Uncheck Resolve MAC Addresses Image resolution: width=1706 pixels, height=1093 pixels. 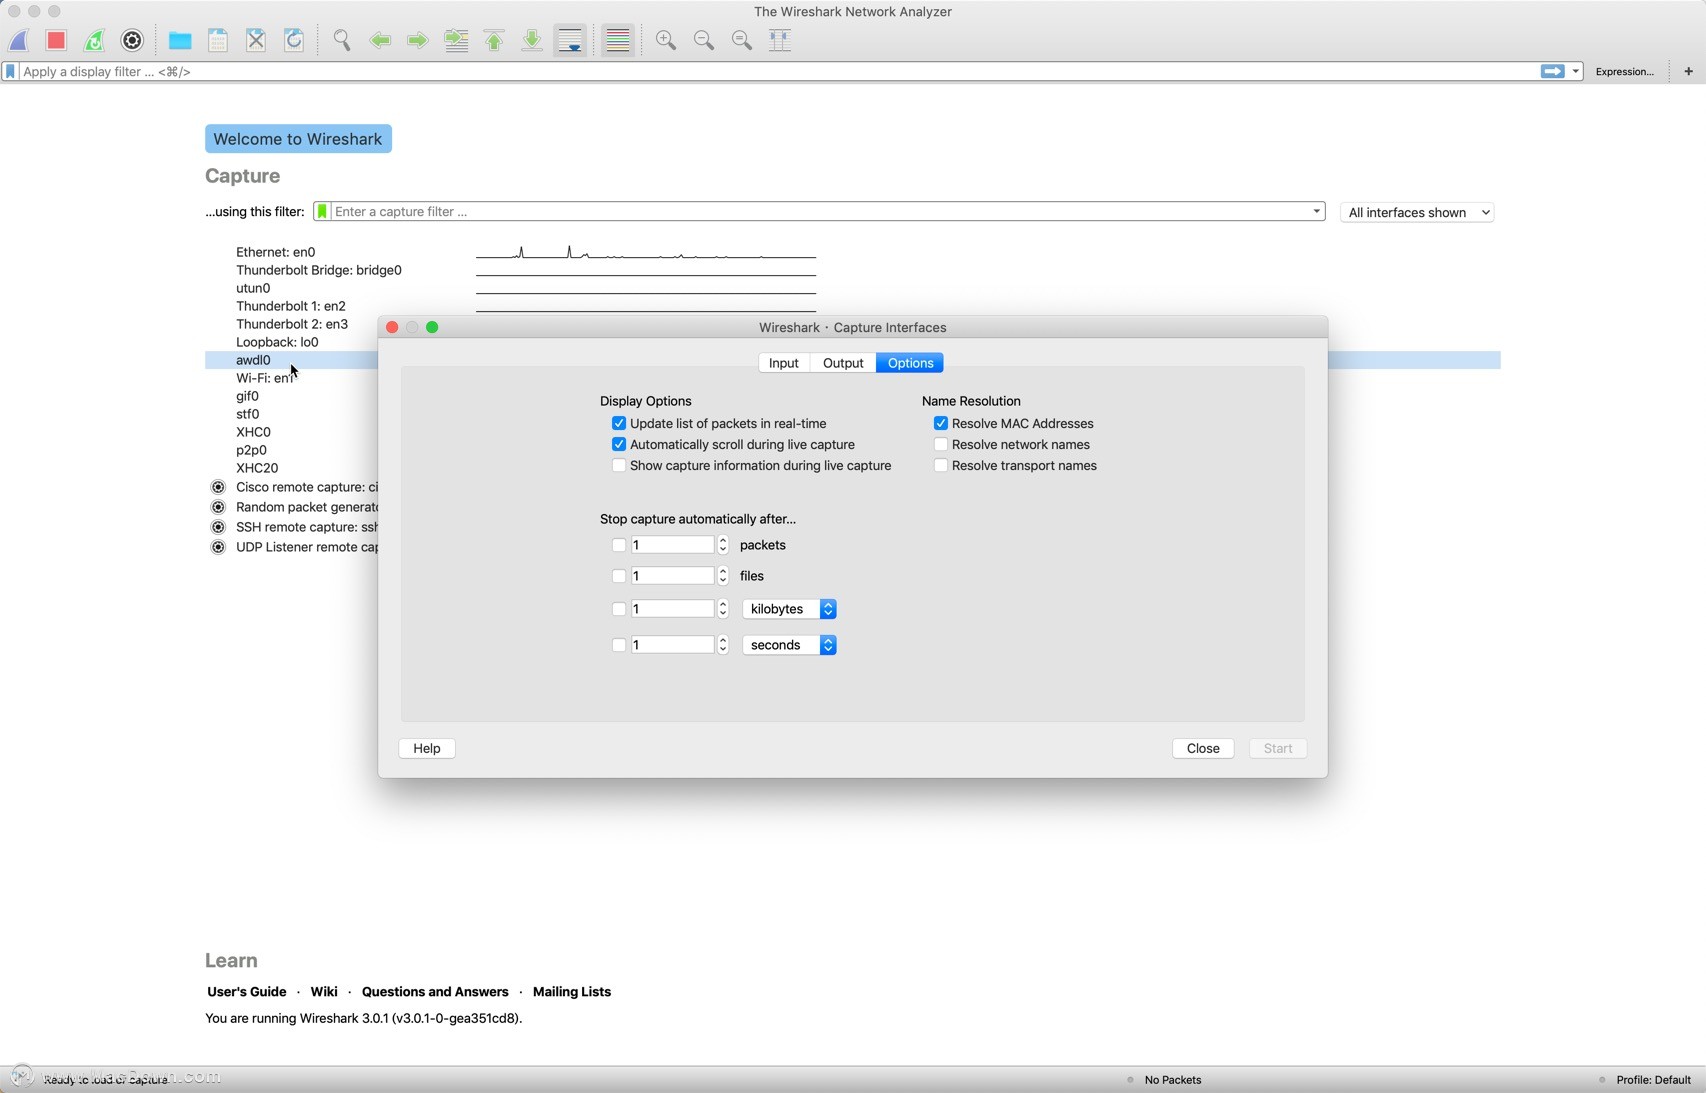[941, 424]
